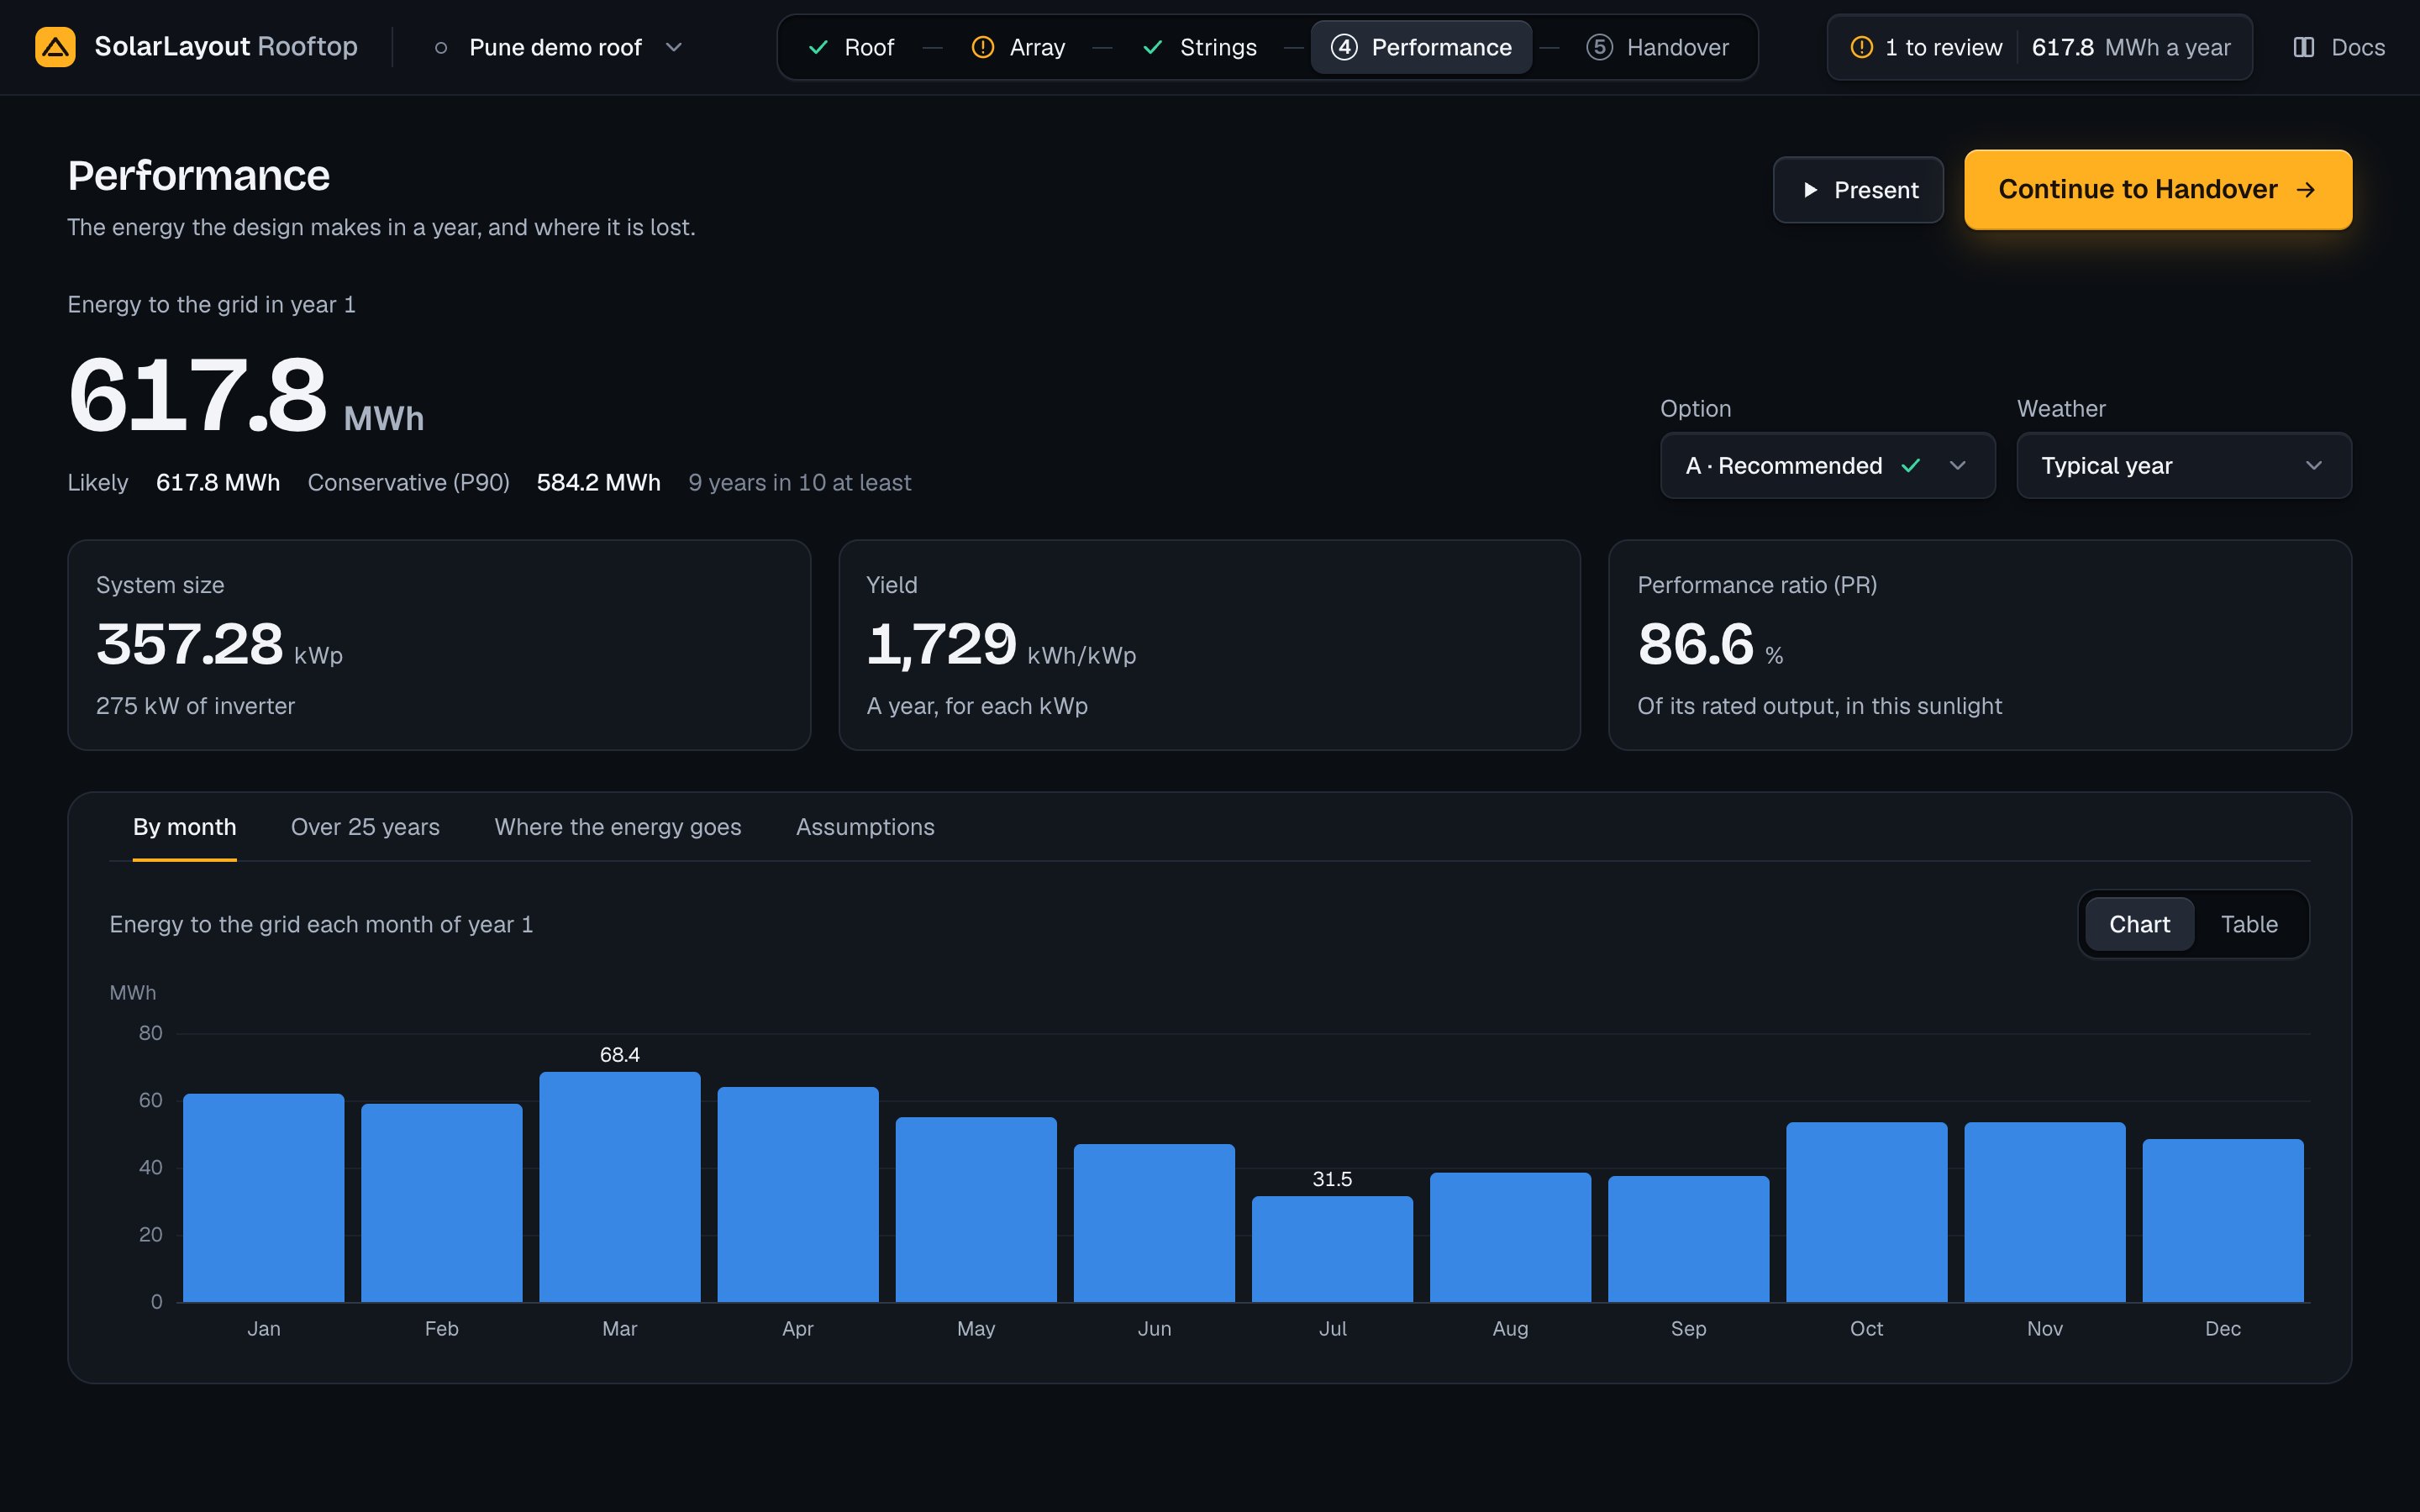Click the Docs book icon
Screen dimensions: 2420x1512
[x=2304, y=47]
